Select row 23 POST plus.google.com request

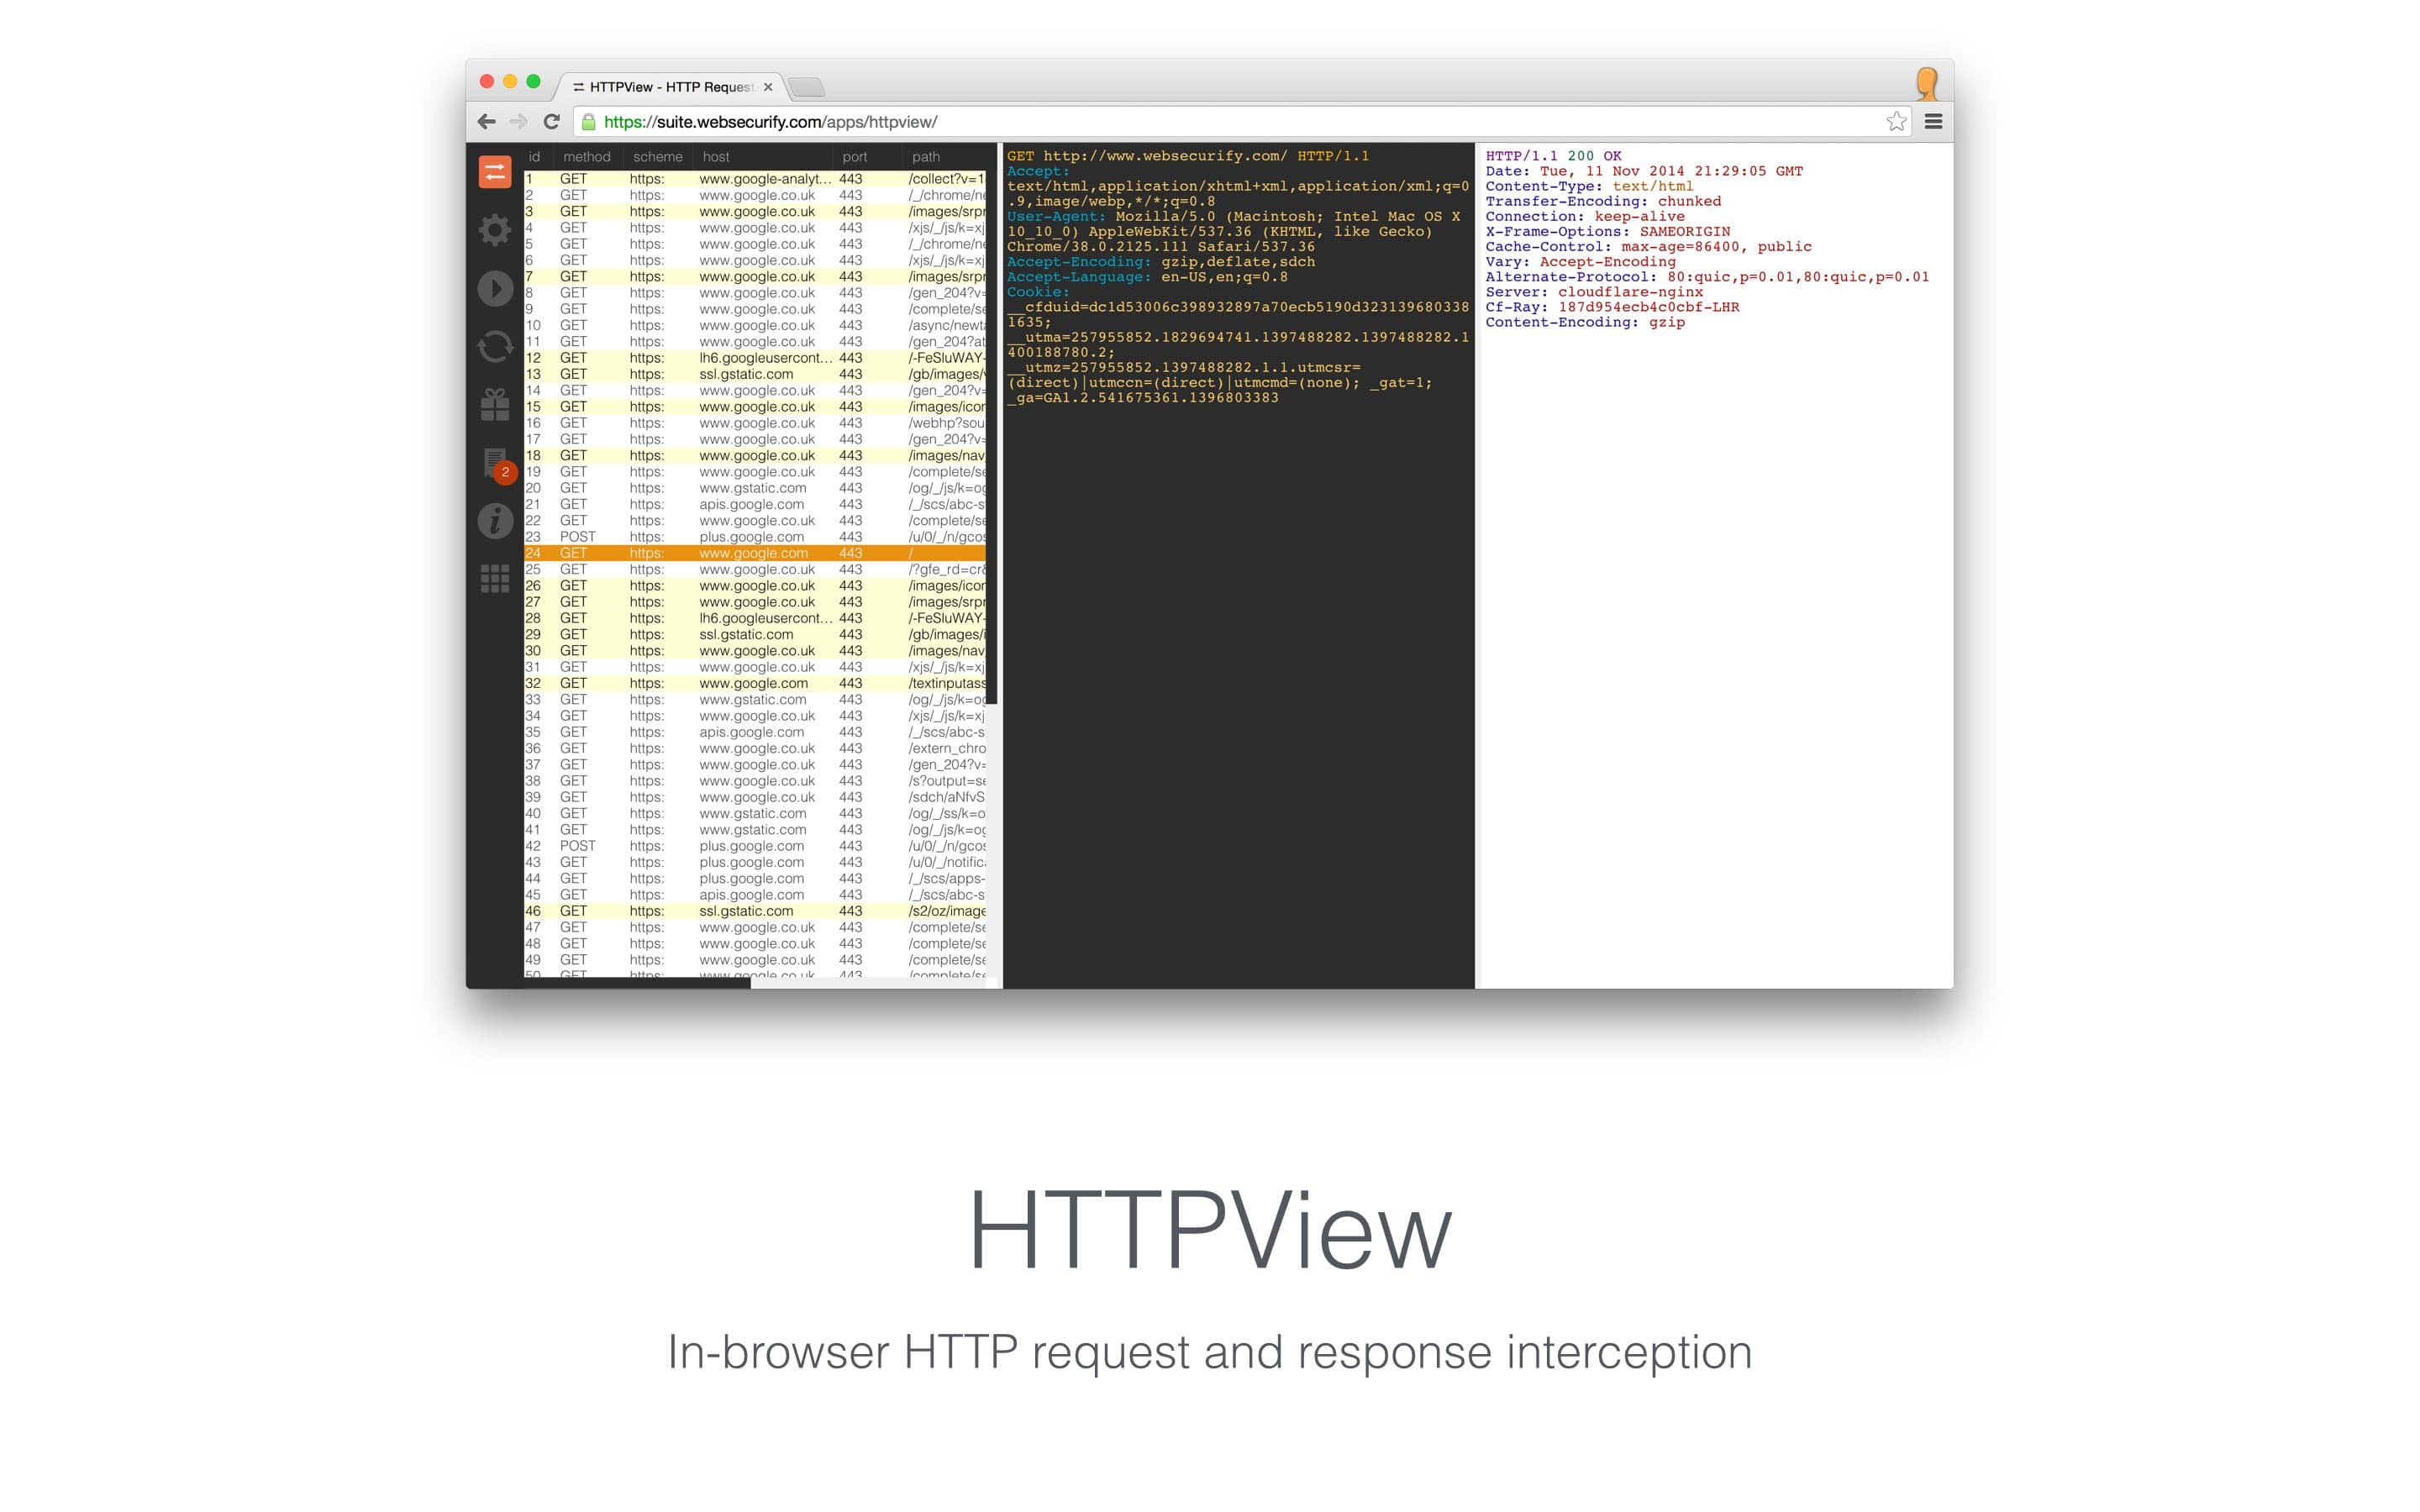tap(755, 537)
